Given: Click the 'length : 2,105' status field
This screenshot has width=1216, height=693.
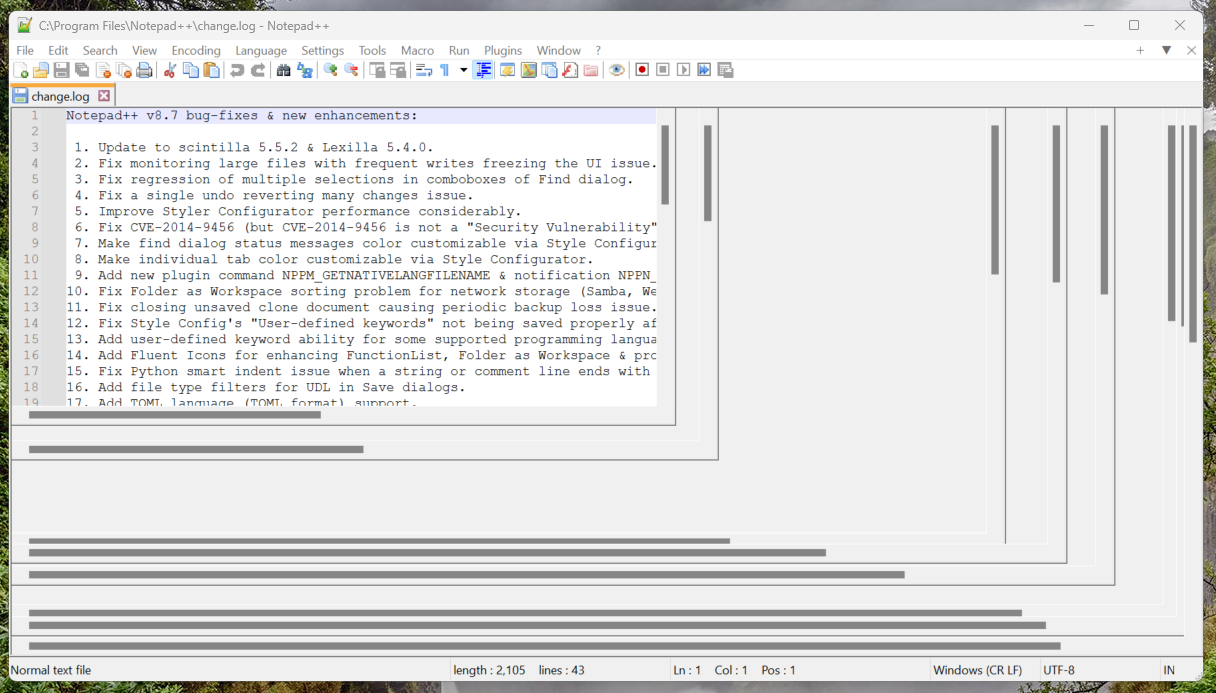Looking at the screenshot, I should click(x=489, y=670).
